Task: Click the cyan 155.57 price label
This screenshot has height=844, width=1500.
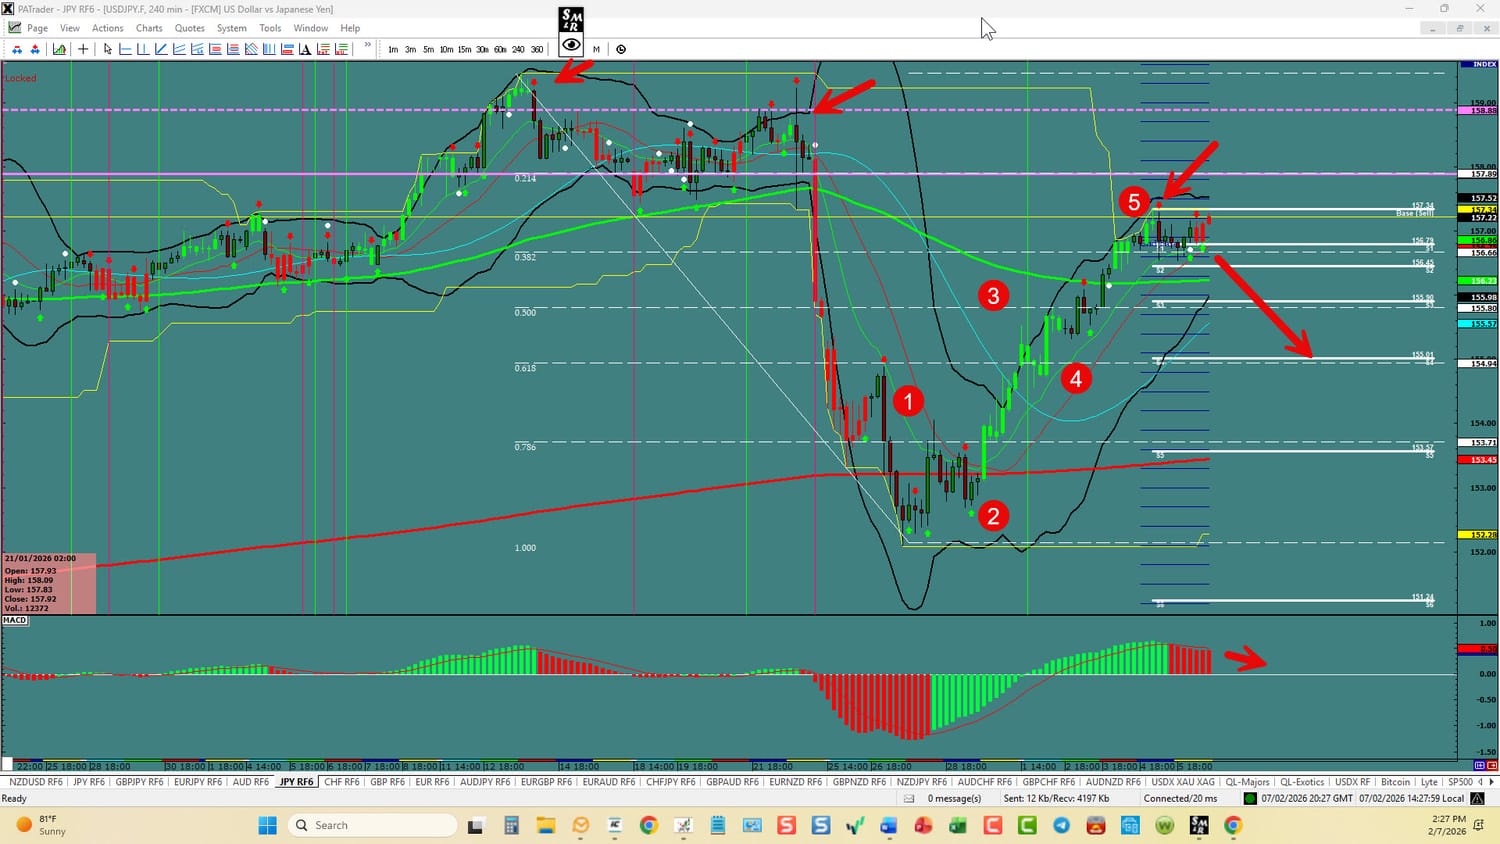Action: coord(1479,324)
